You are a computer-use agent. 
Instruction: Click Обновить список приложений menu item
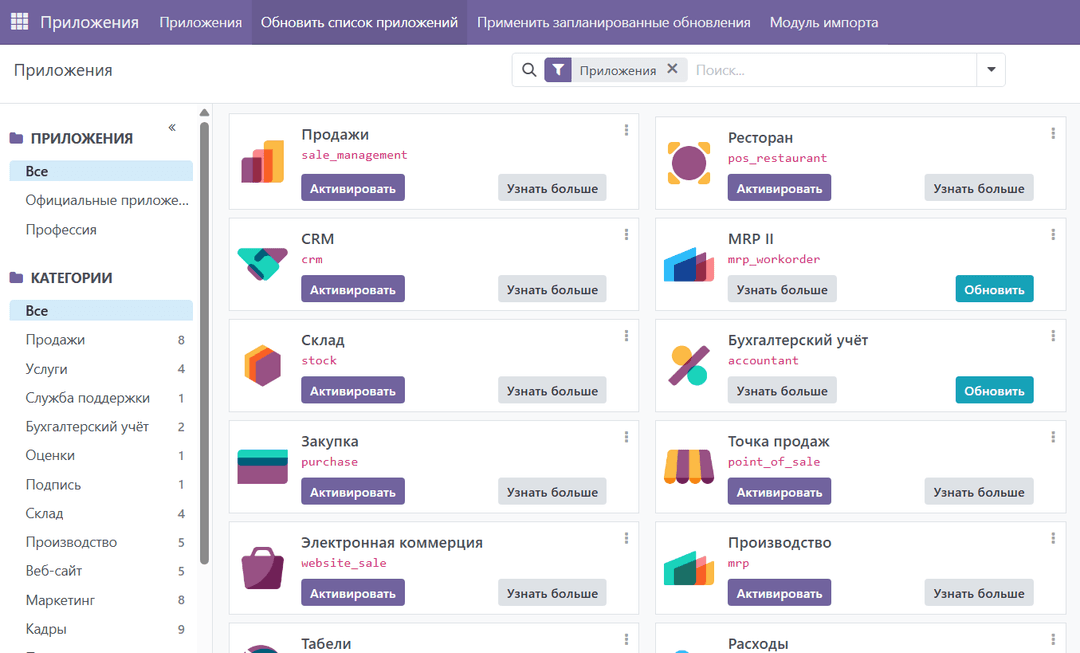[x=359, y=22]
